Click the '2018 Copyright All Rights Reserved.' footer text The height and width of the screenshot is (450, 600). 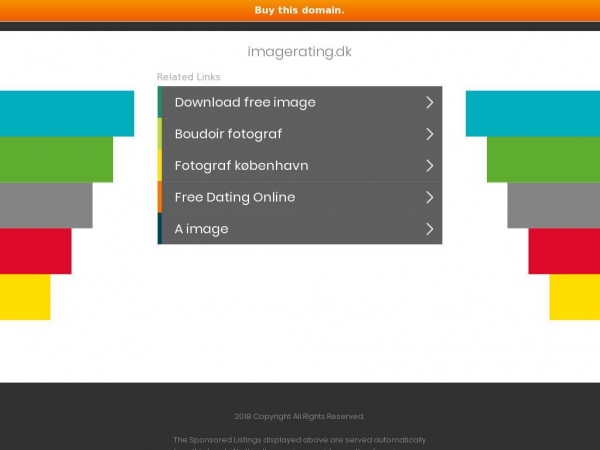pyautogui.click(x=299, y=416)
